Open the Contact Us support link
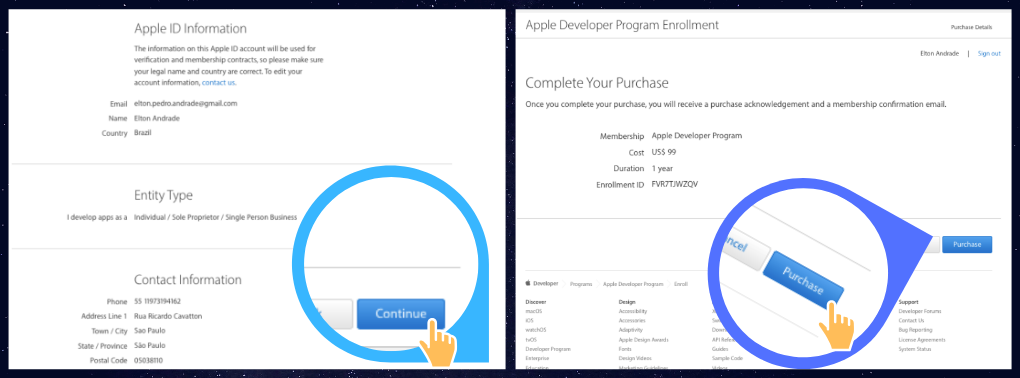 point(911,321)
